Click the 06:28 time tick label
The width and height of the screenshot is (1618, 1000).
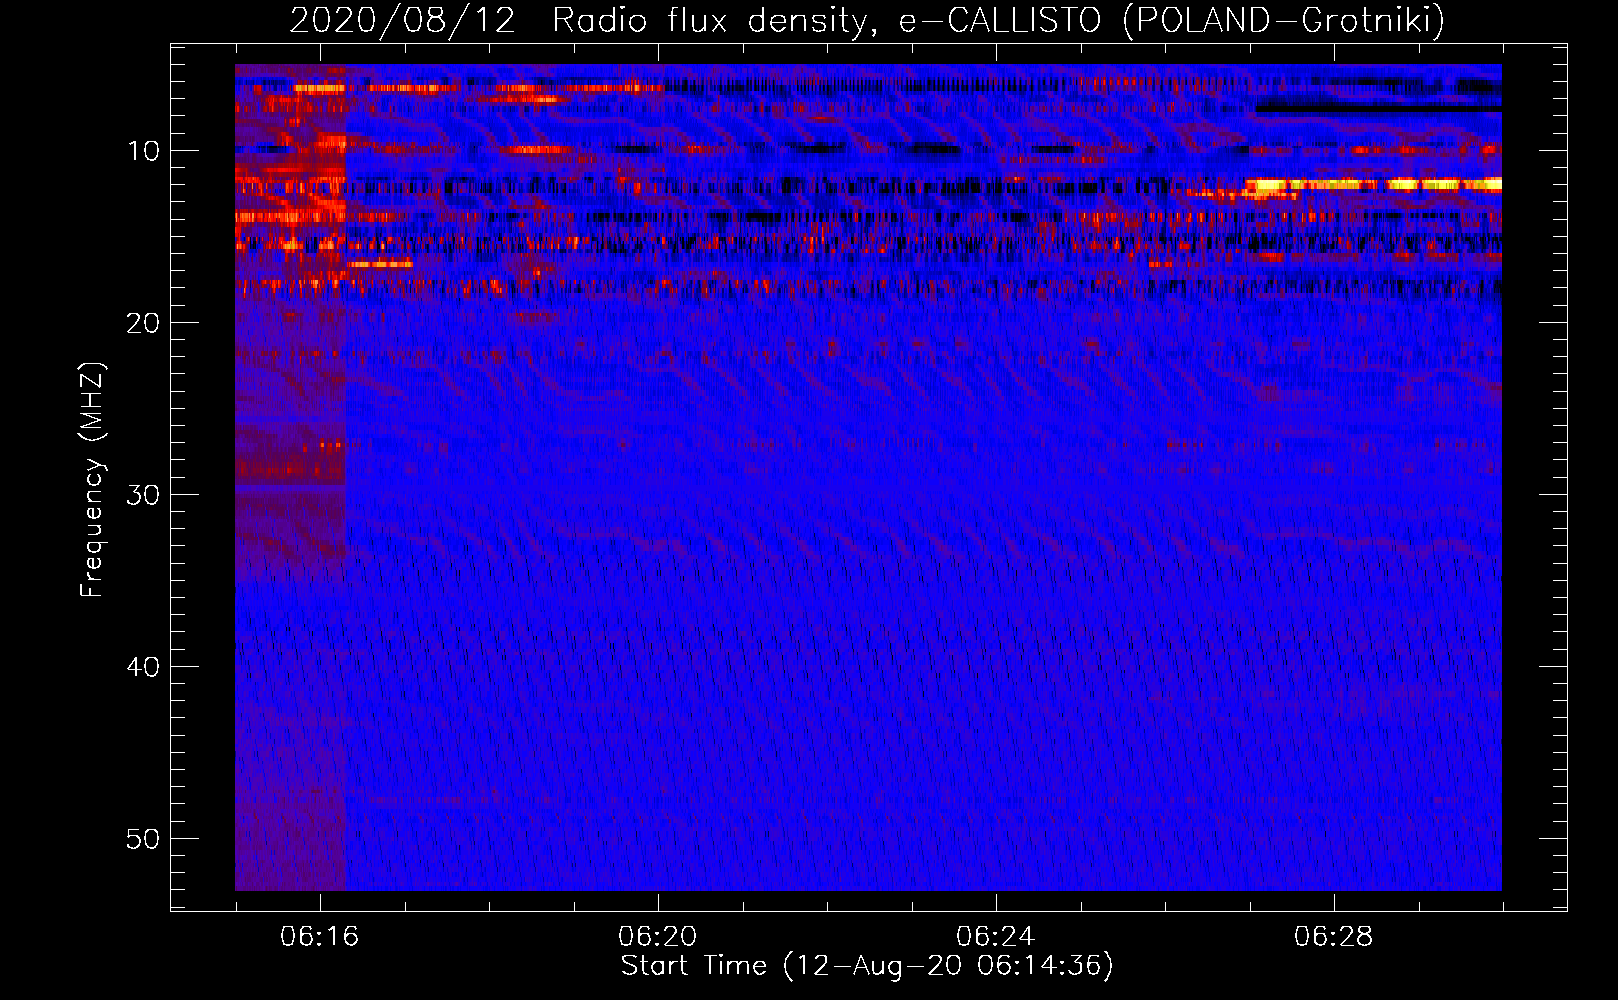(1334, 937)
